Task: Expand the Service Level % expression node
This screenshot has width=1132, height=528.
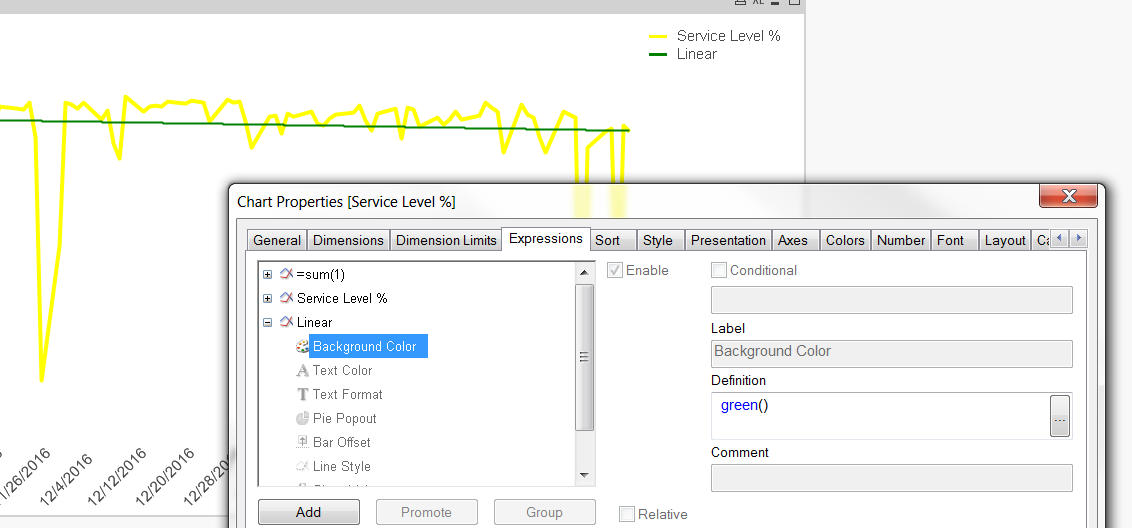Action: (x=268, y=298)
